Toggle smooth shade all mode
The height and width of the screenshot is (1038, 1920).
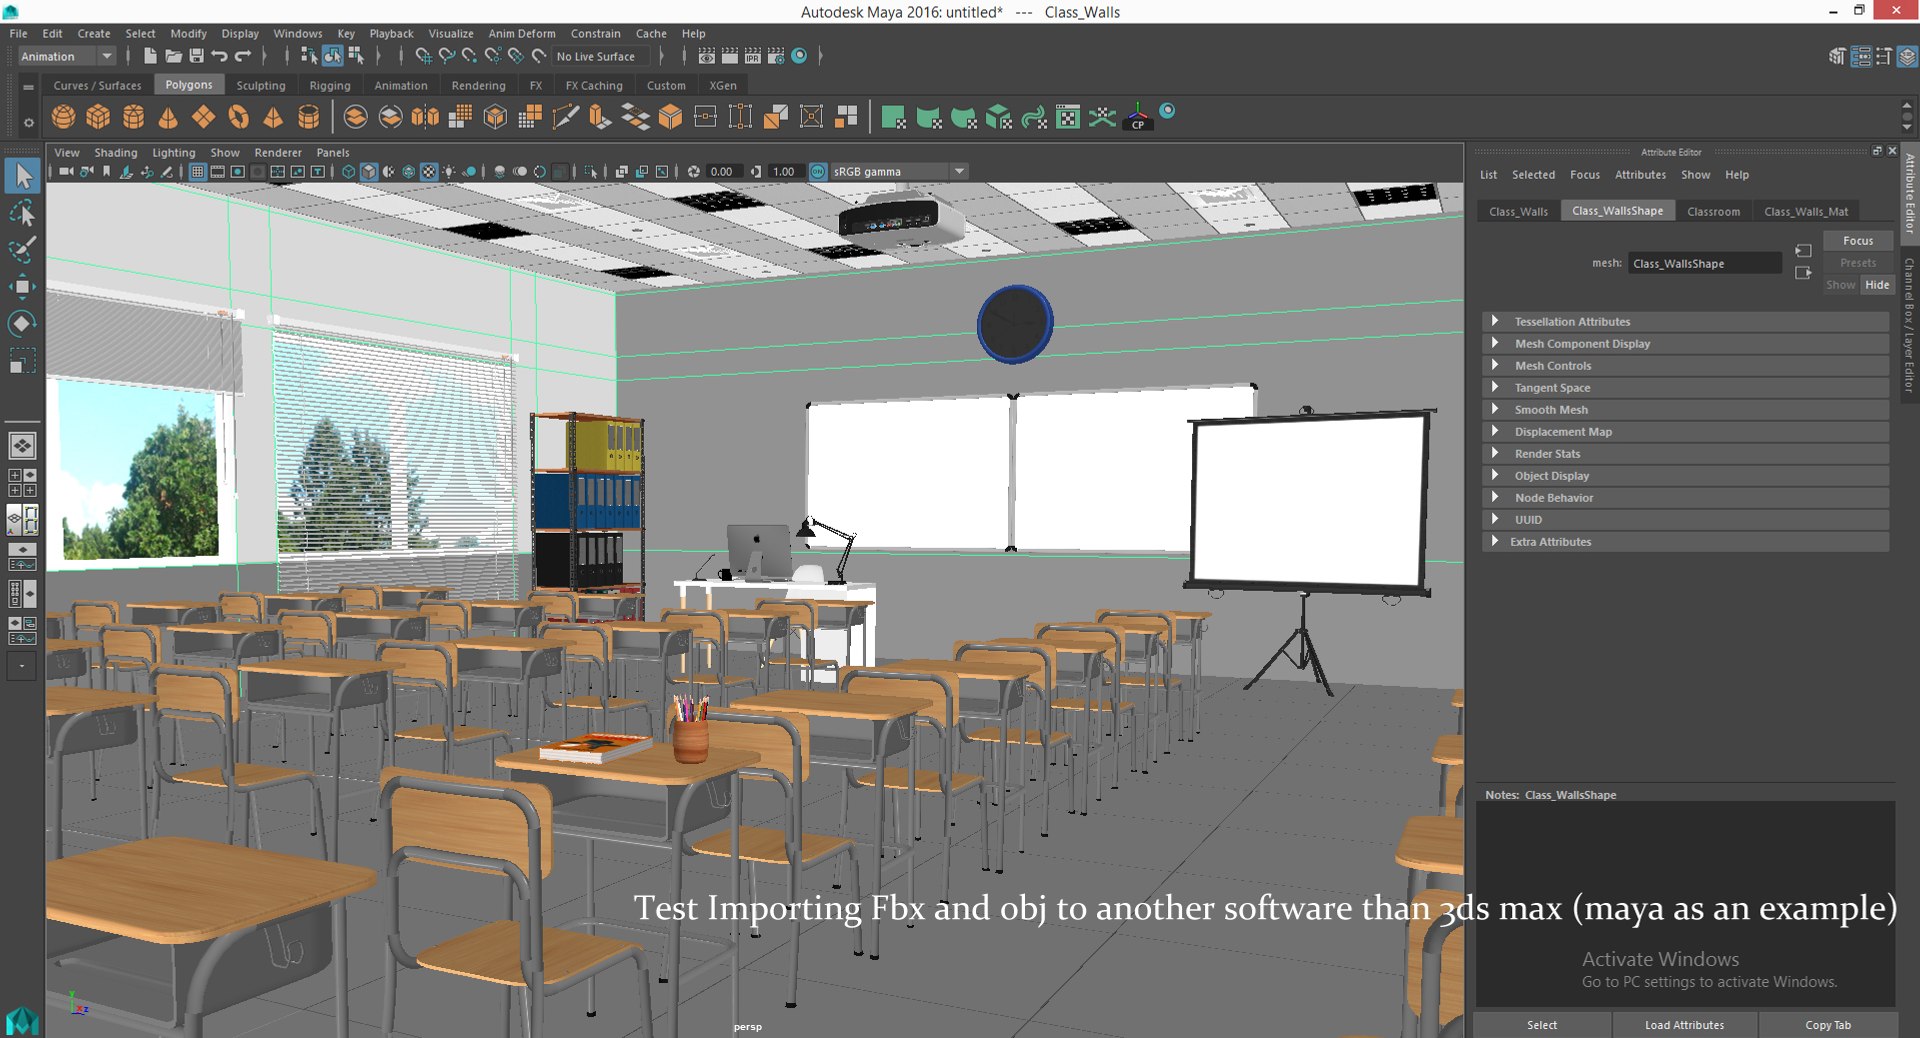coord(368,172)
